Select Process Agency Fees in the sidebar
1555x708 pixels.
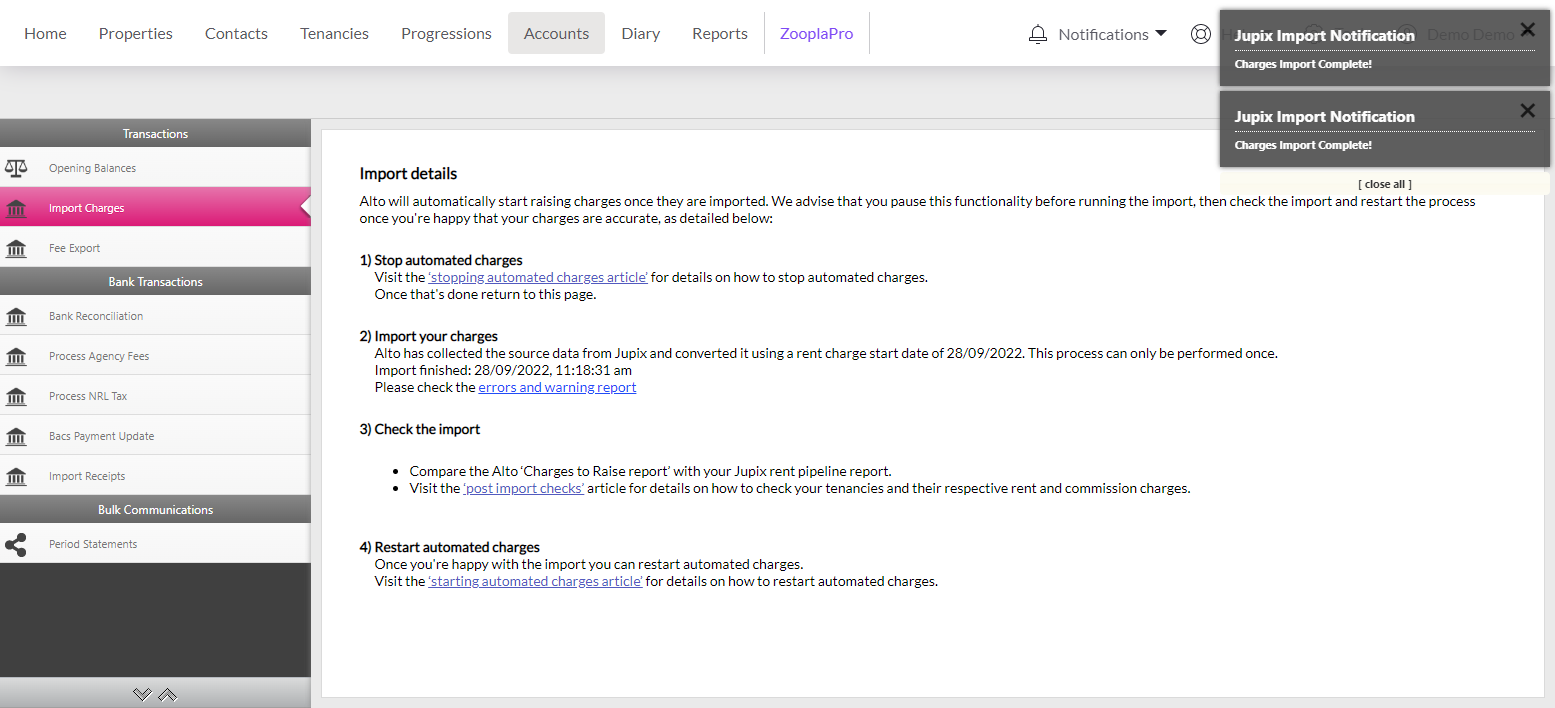(x=155, y=356)
